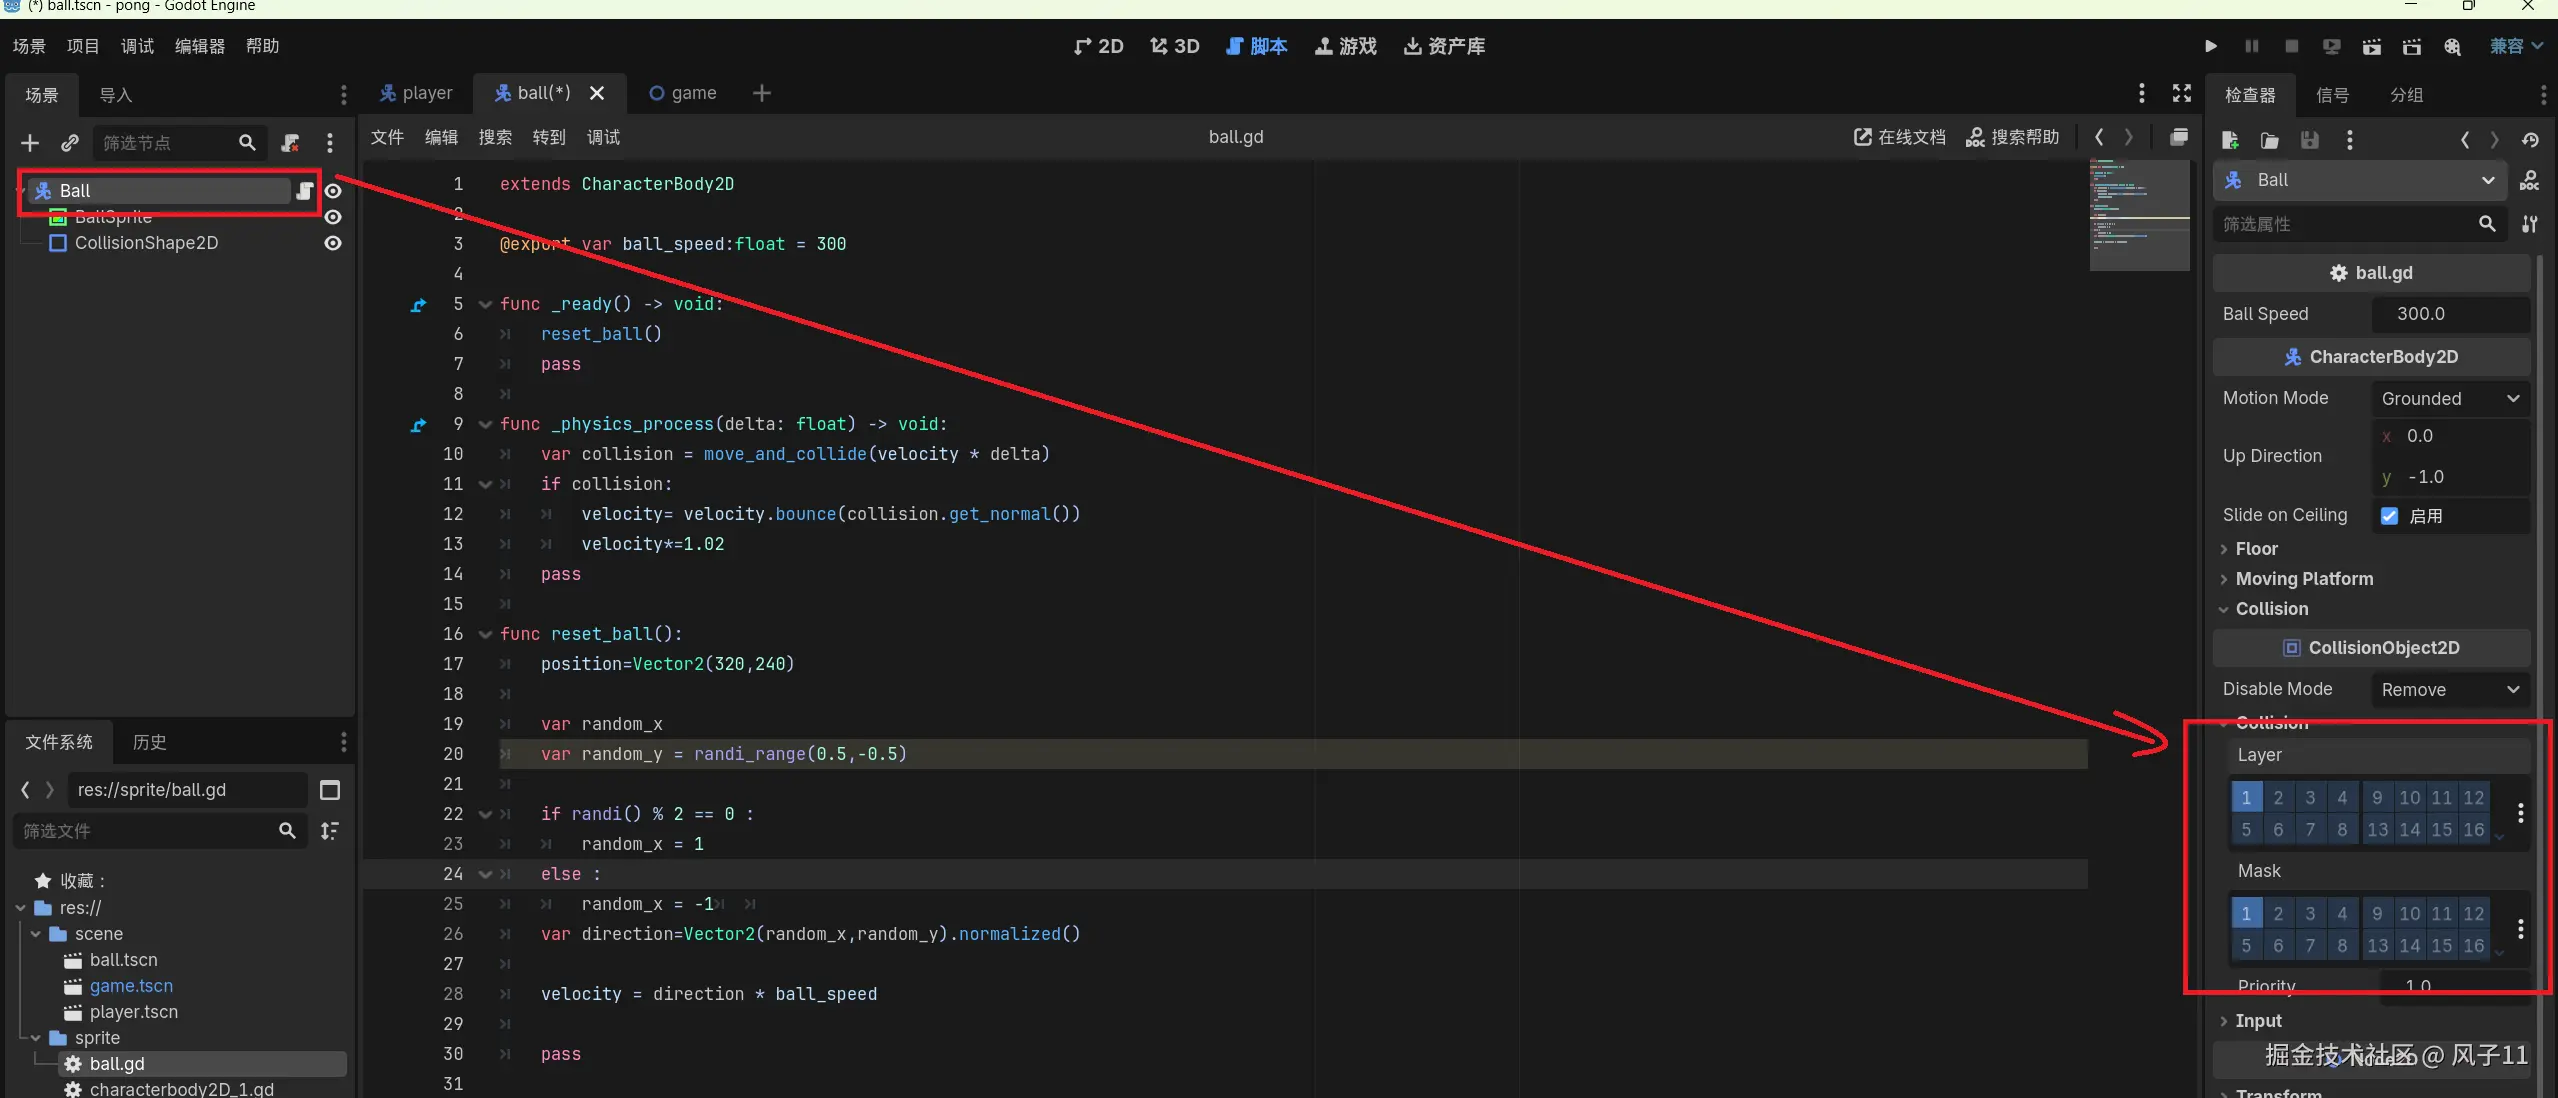Viewport: 2558px width, 1098px height.
Task: Toggle visibility of the BallSprite node
Action: 333,217
